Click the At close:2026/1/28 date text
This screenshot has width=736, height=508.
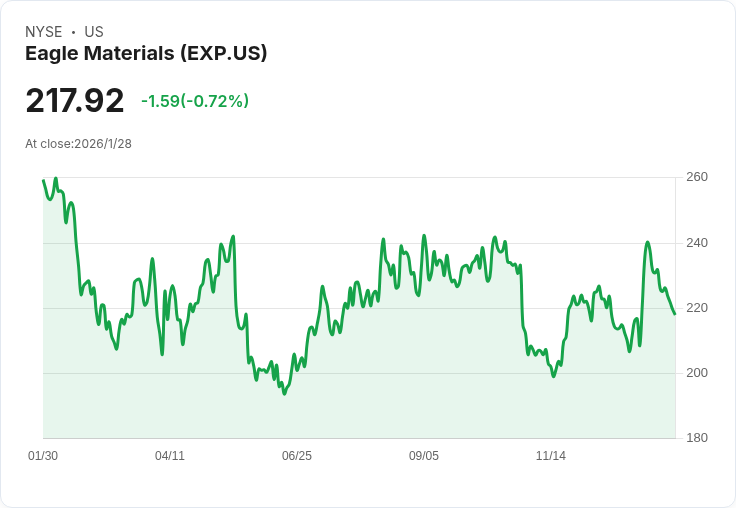tap(78, 144)
